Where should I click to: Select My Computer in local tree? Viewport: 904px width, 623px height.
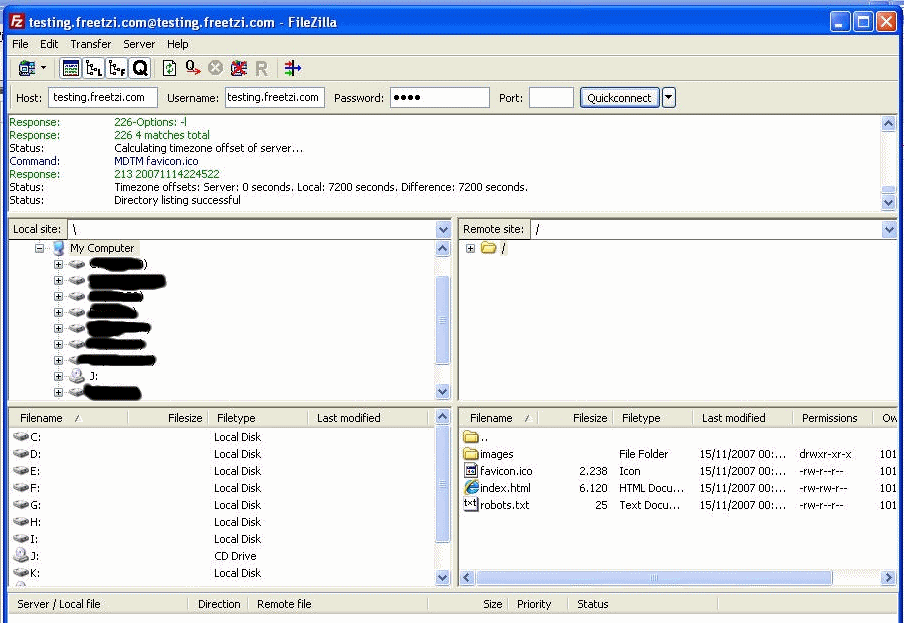tap(102, 248)
